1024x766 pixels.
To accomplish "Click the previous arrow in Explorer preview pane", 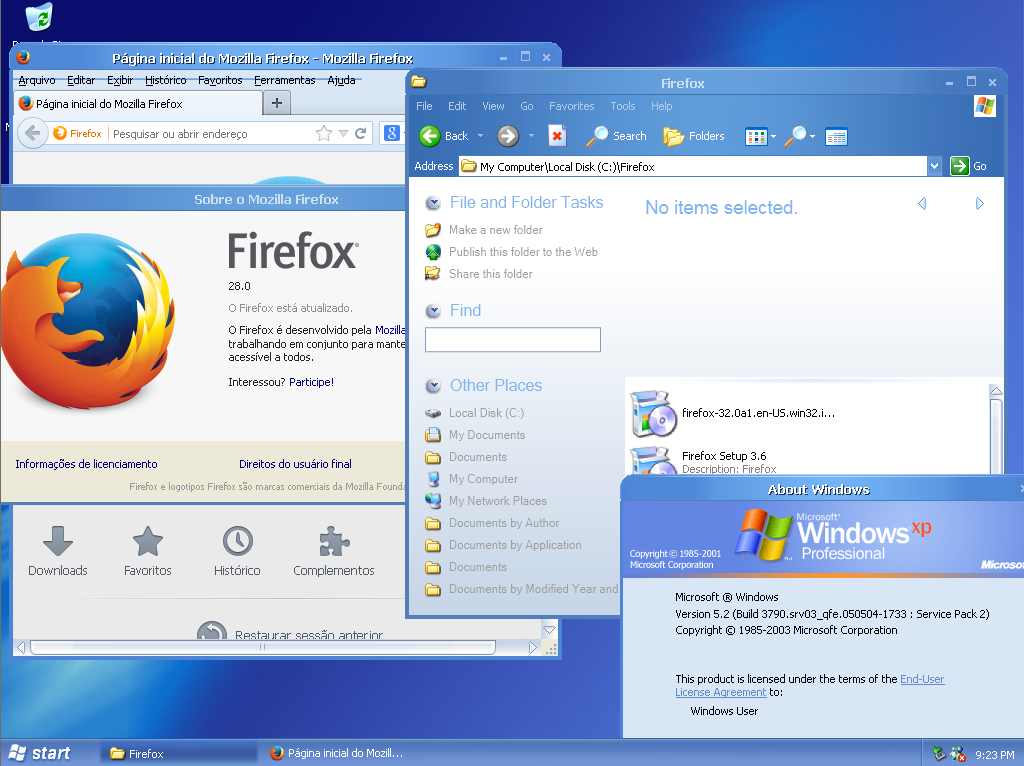I will pyautogui.click(x=922, y=204).
